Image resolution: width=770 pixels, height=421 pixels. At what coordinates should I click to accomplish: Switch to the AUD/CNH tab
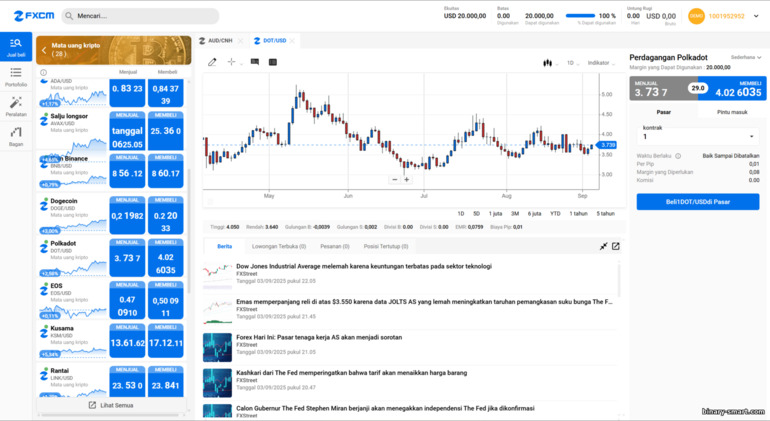coord(216,41)
